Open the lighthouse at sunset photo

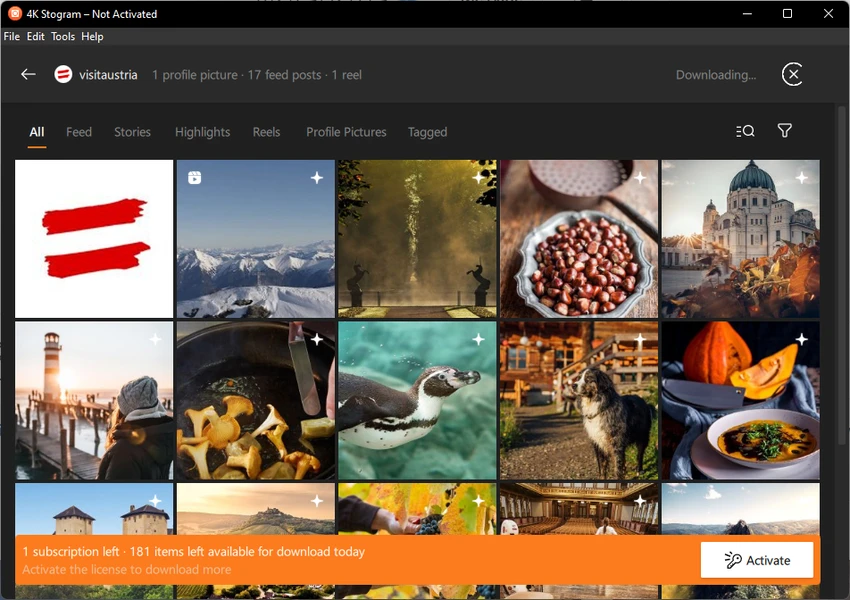94,400
